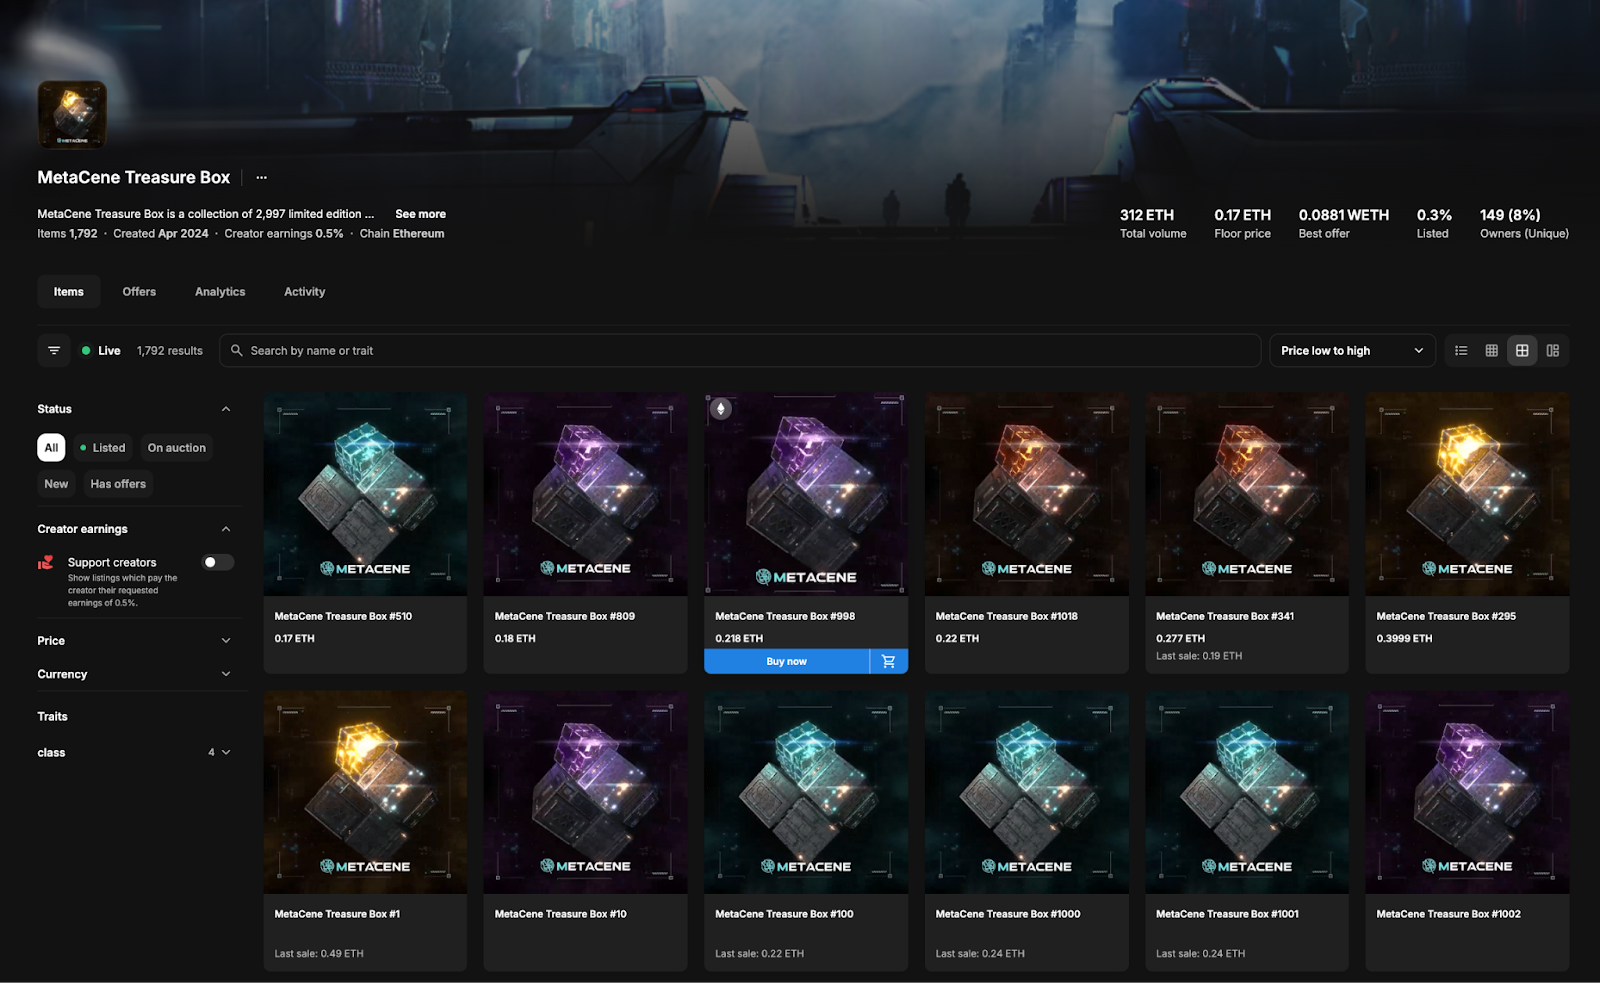Click the Traits section heading

click(53, 717)
